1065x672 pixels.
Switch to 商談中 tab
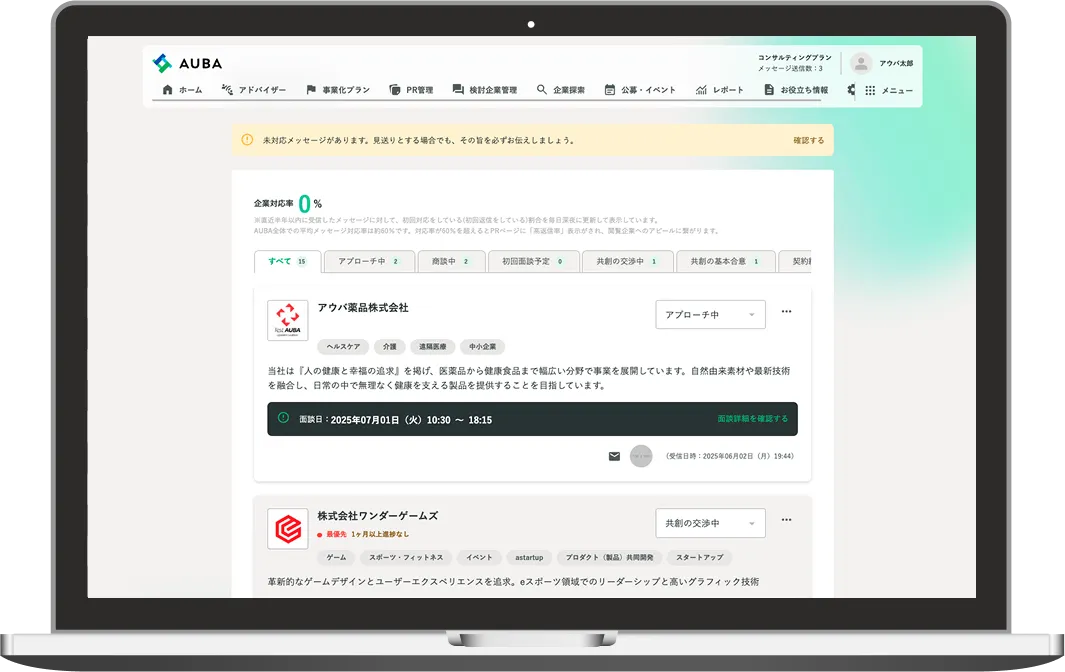point(451,262)
